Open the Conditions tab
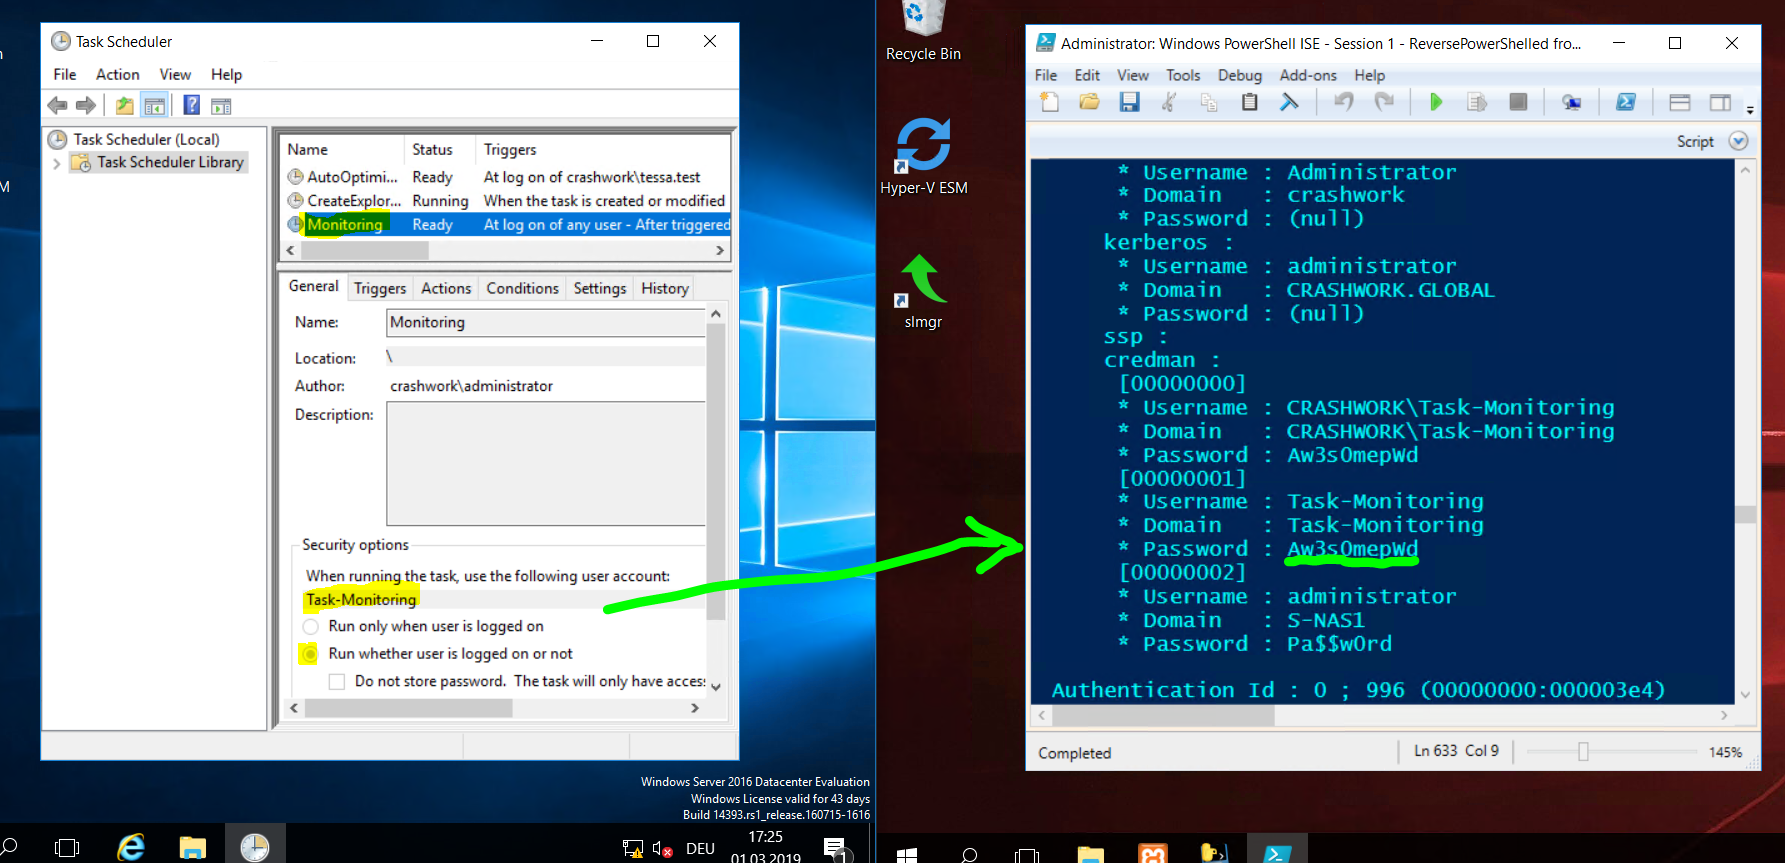Image resolution: width=1785 pixels, height=863 pixels. coord(522,288)
